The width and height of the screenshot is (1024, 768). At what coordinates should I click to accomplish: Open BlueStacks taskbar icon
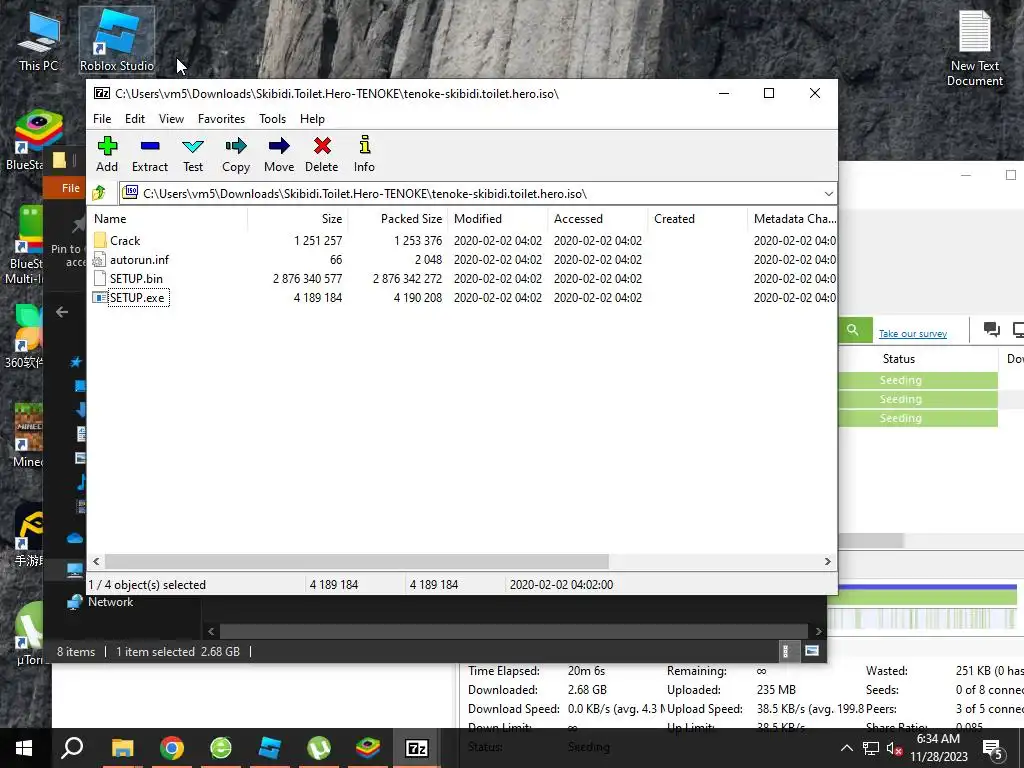[368, 748]
